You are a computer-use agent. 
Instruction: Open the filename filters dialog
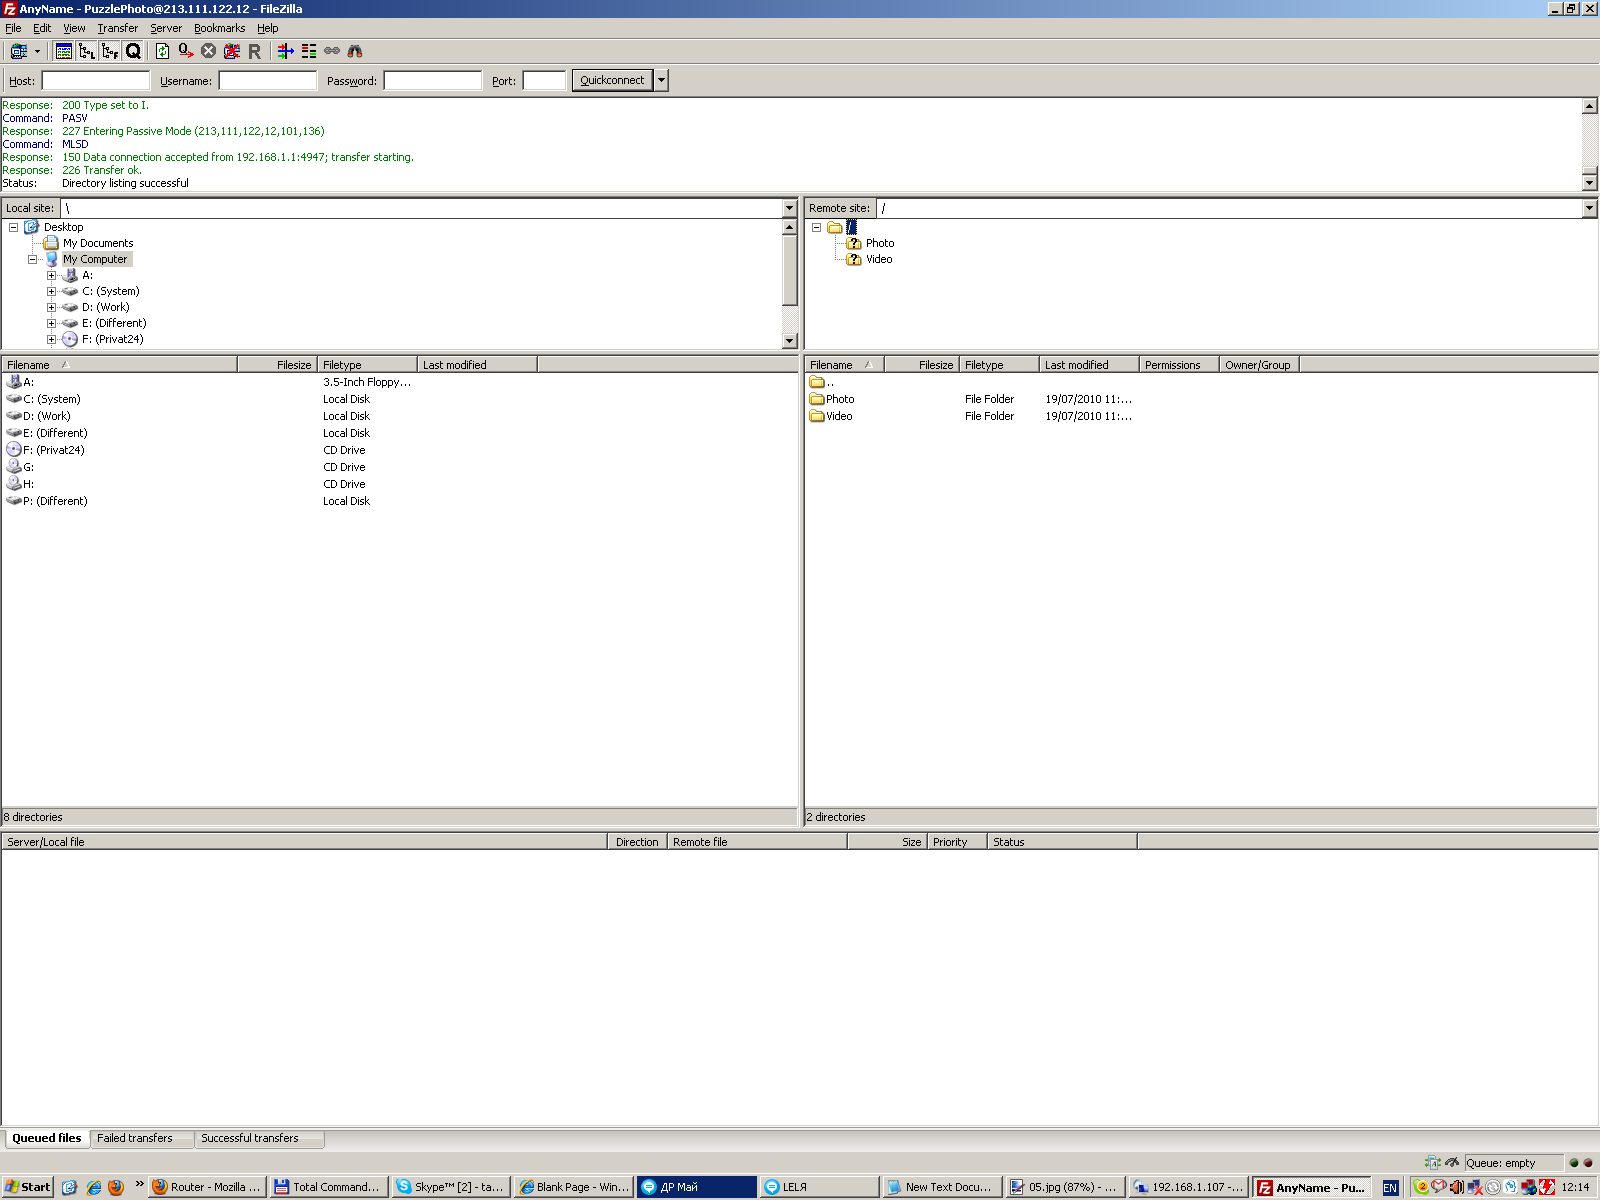285,51
